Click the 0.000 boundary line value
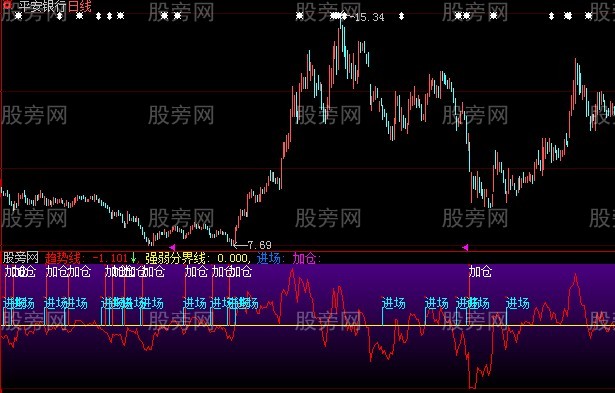This screenshot has height=393, width=615. pyautogui.click(x=233, y=258)
